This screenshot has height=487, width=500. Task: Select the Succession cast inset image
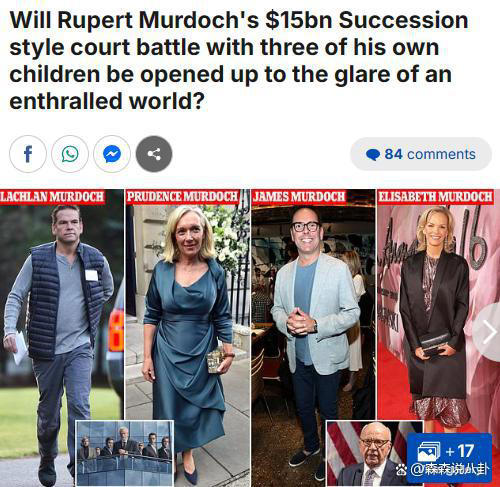pos(125,453)
